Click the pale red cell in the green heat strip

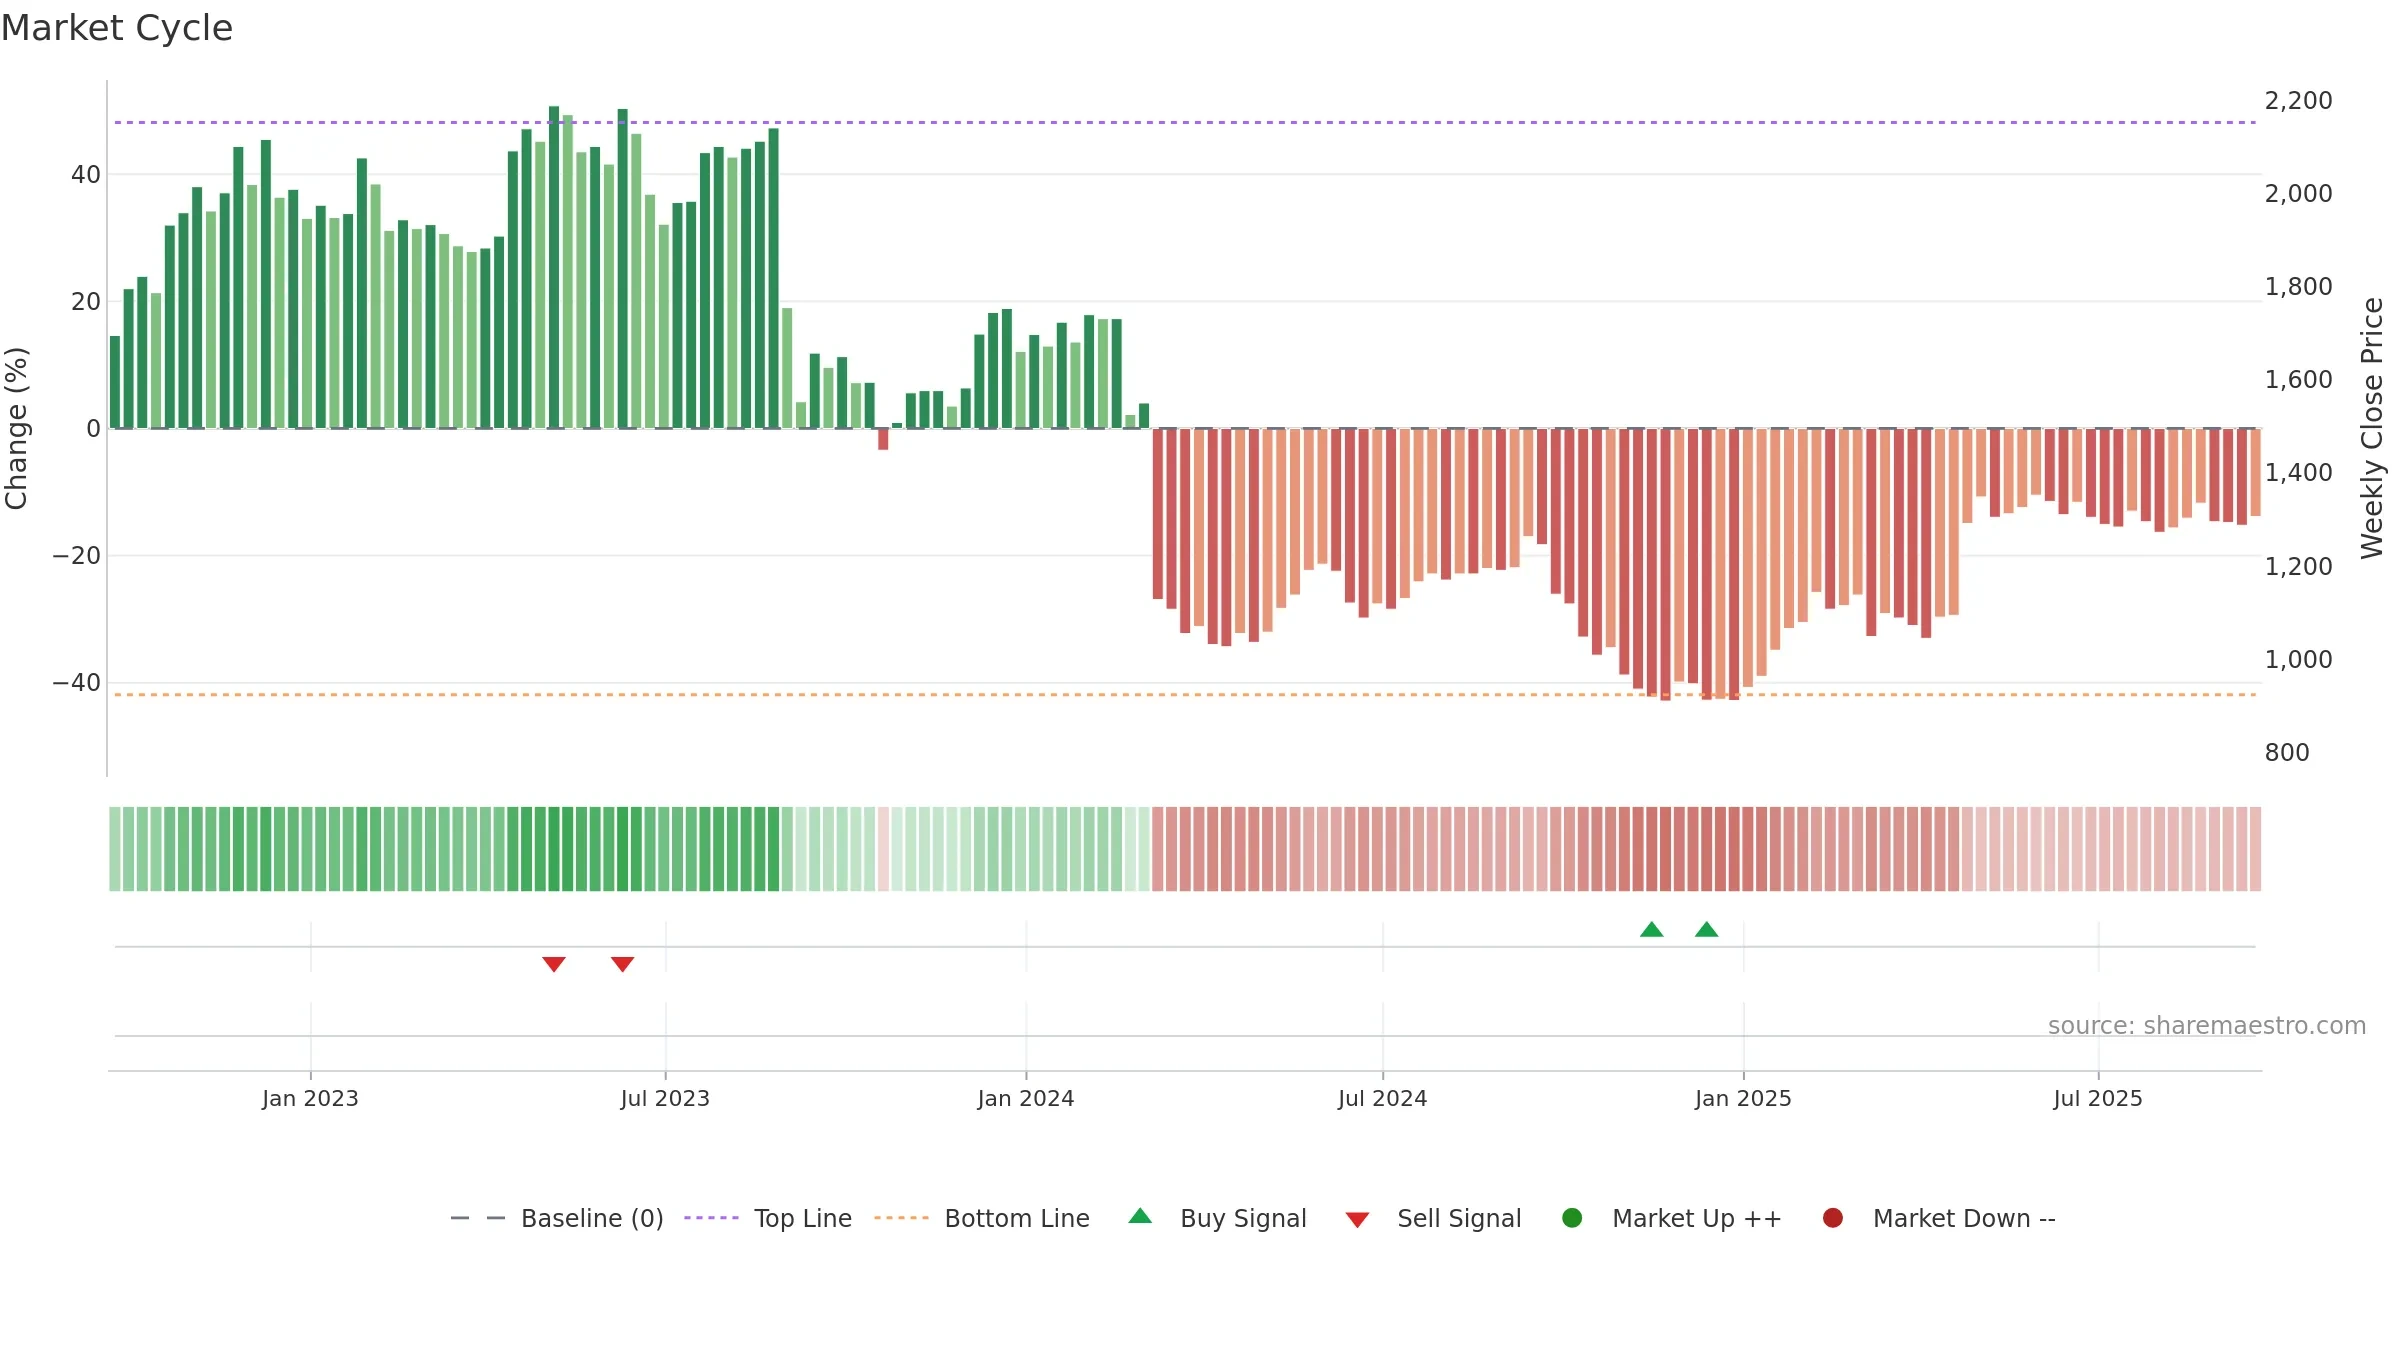click(883, 849)
